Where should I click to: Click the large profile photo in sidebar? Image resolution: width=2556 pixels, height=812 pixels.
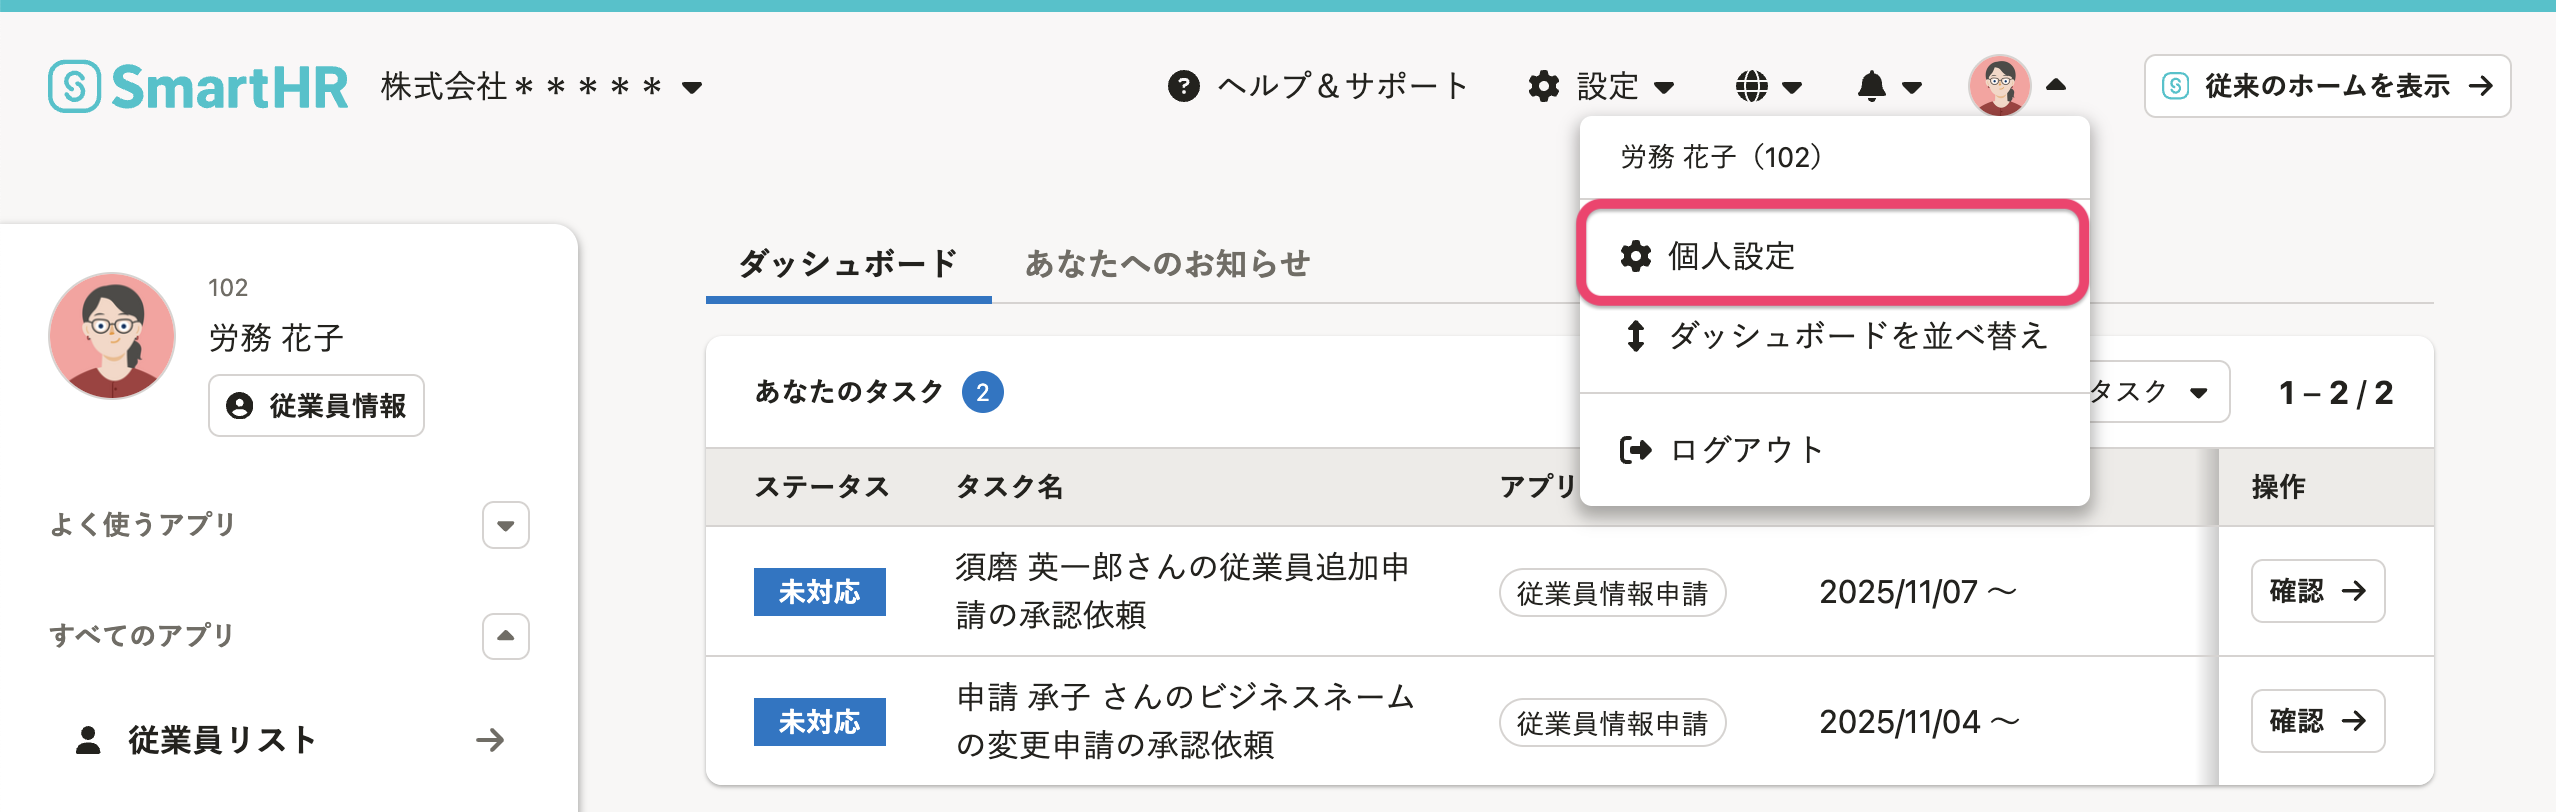(112, 336)
